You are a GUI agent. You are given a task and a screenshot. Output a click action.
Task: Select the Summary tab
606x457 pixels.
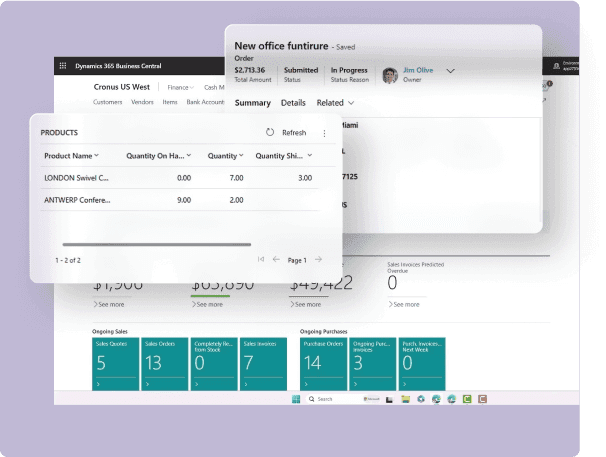tap(252, 103)
